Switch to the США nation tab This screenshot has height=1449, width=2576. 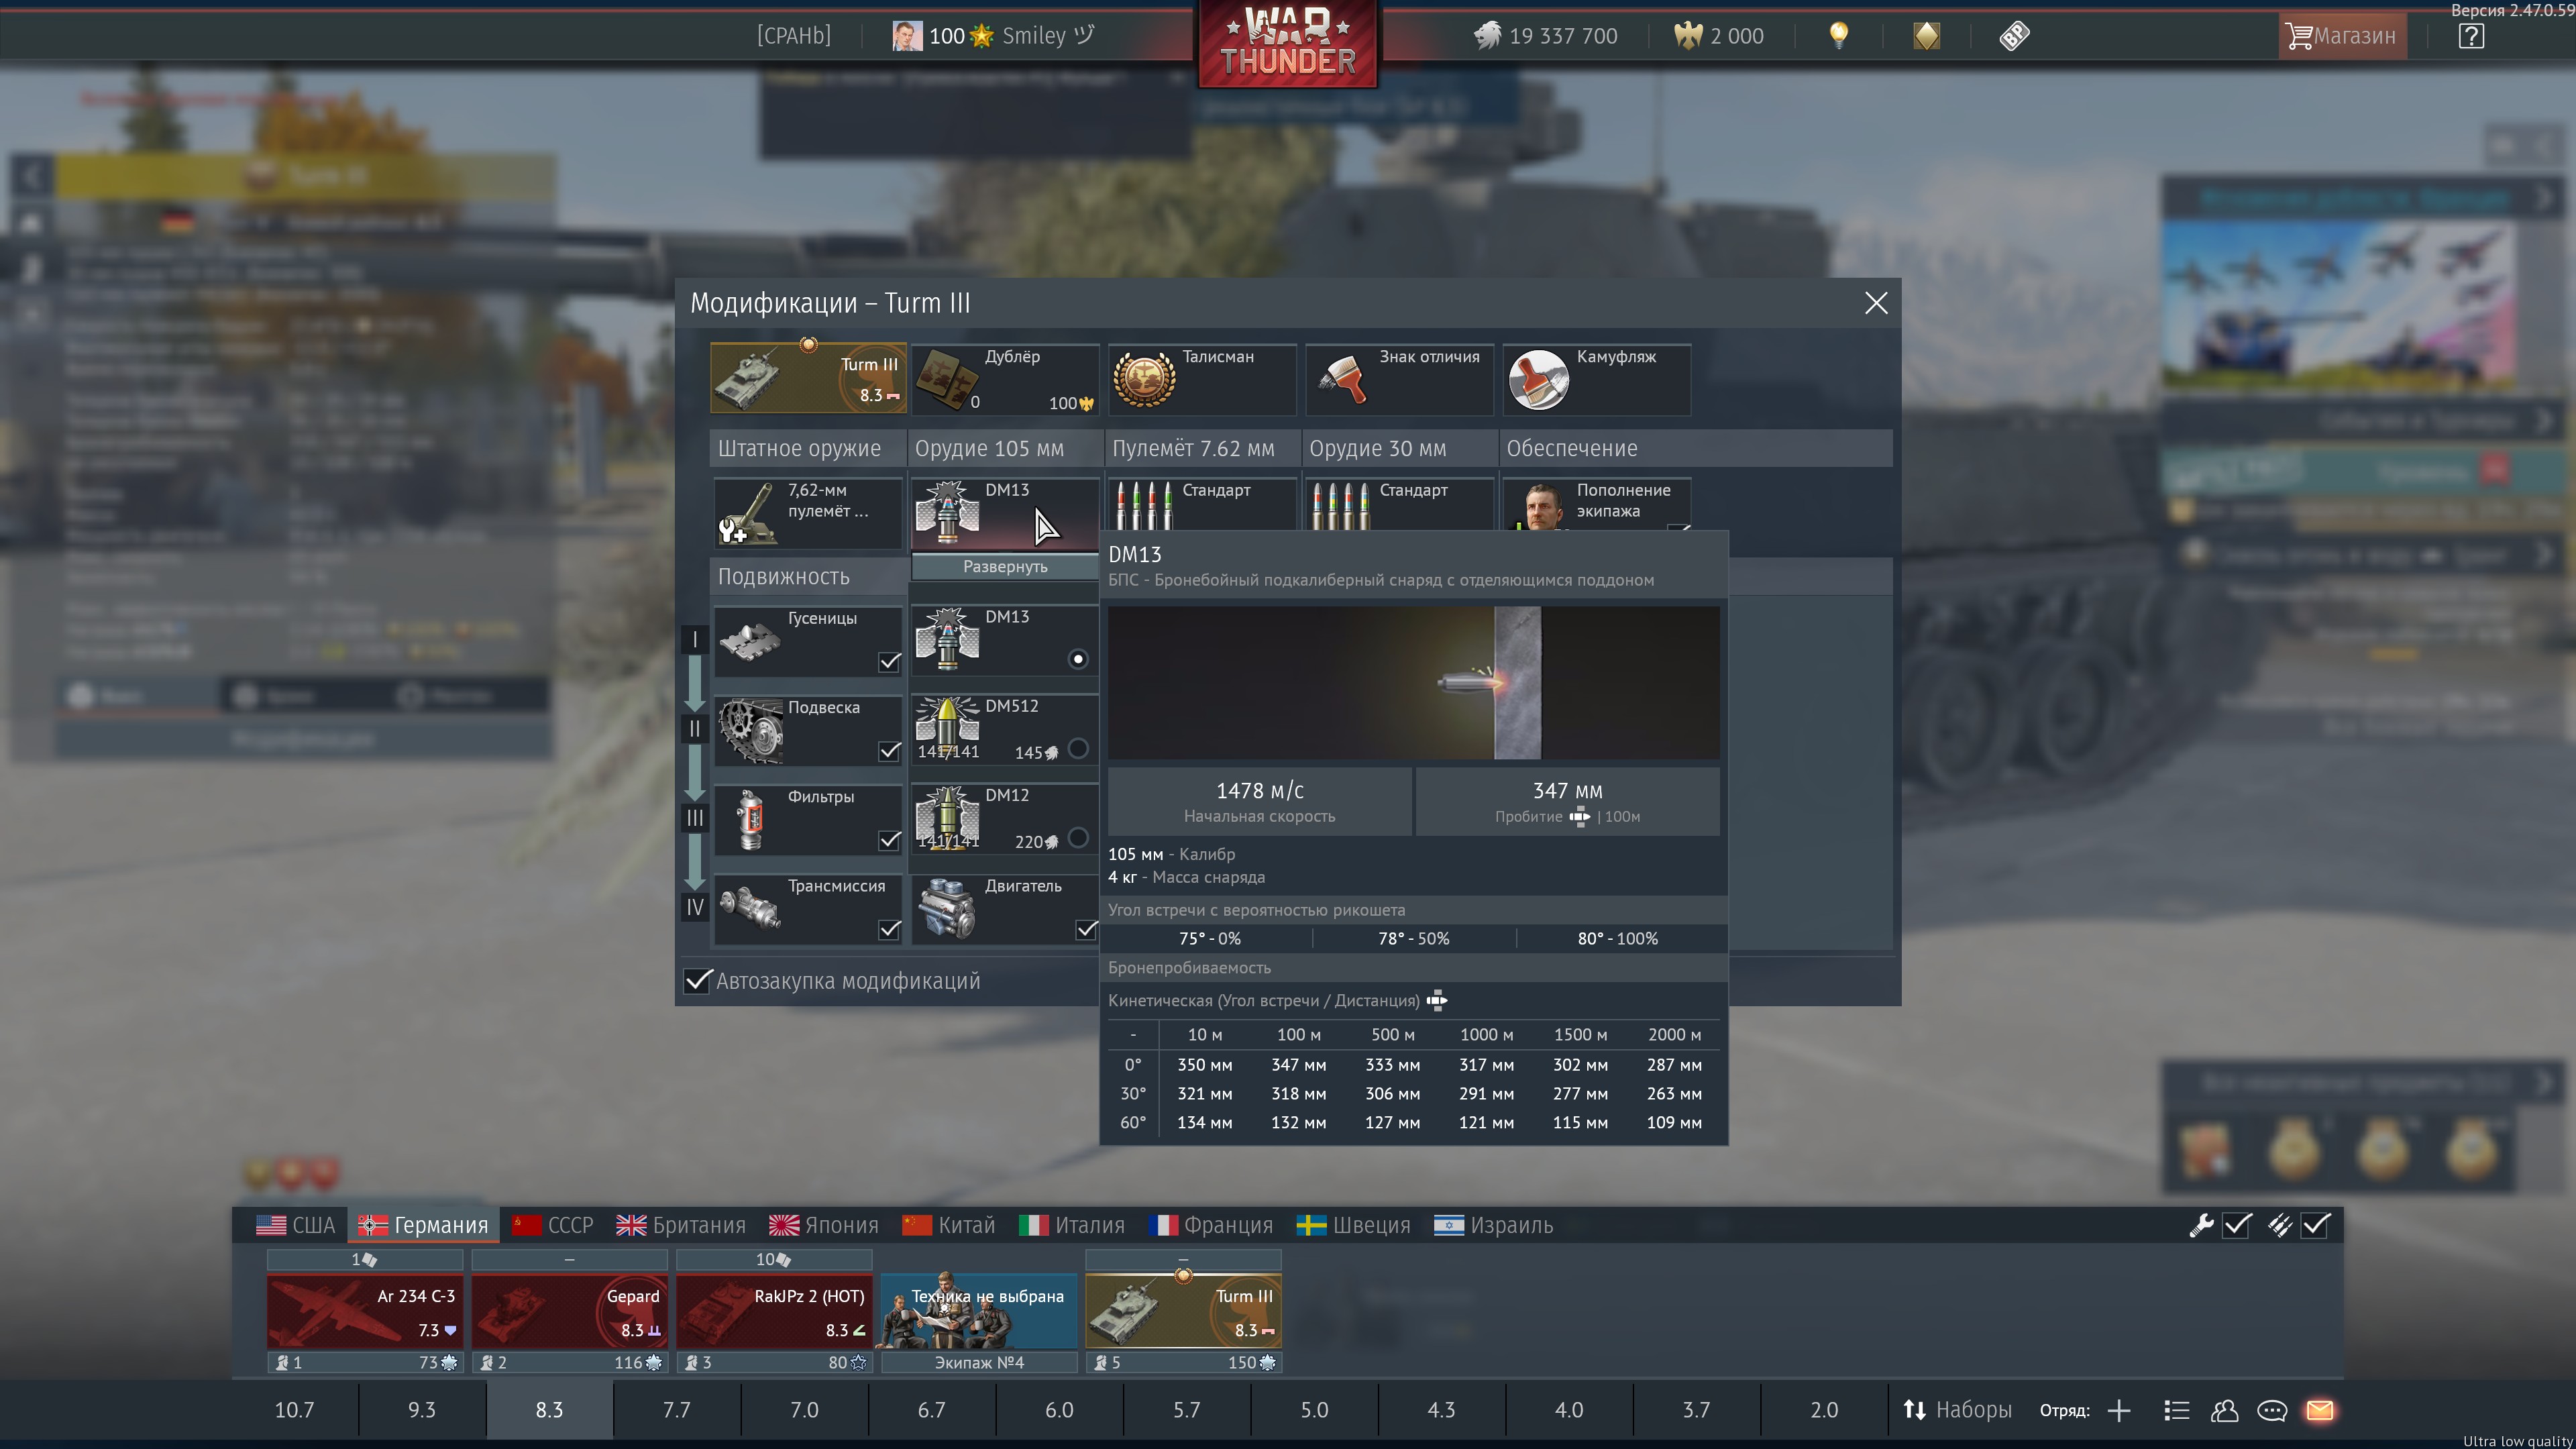click(x=295, y=1225)
